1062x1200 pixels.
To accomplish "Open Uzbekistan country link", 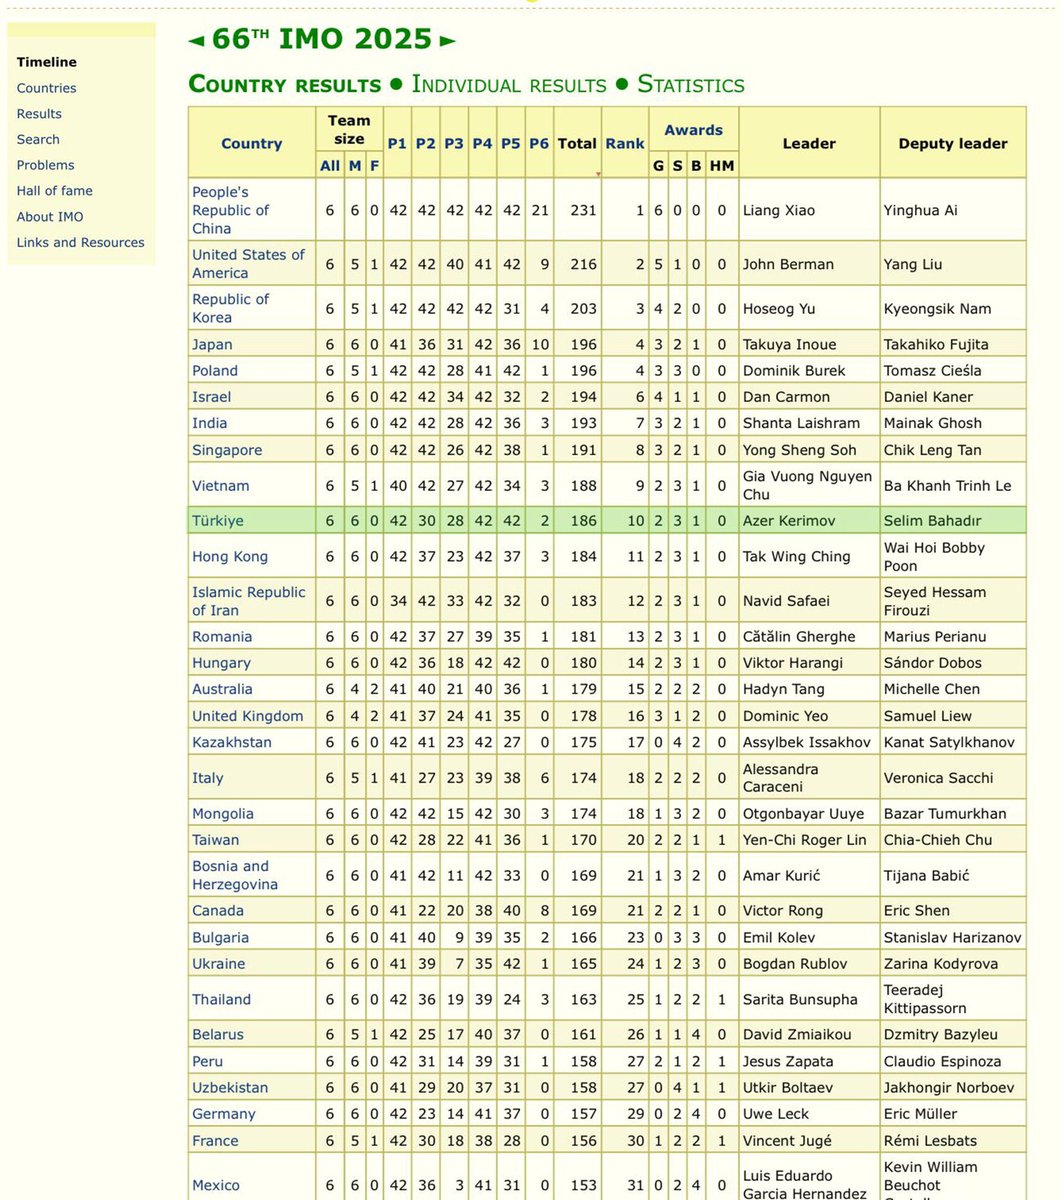I will 230,1088.
